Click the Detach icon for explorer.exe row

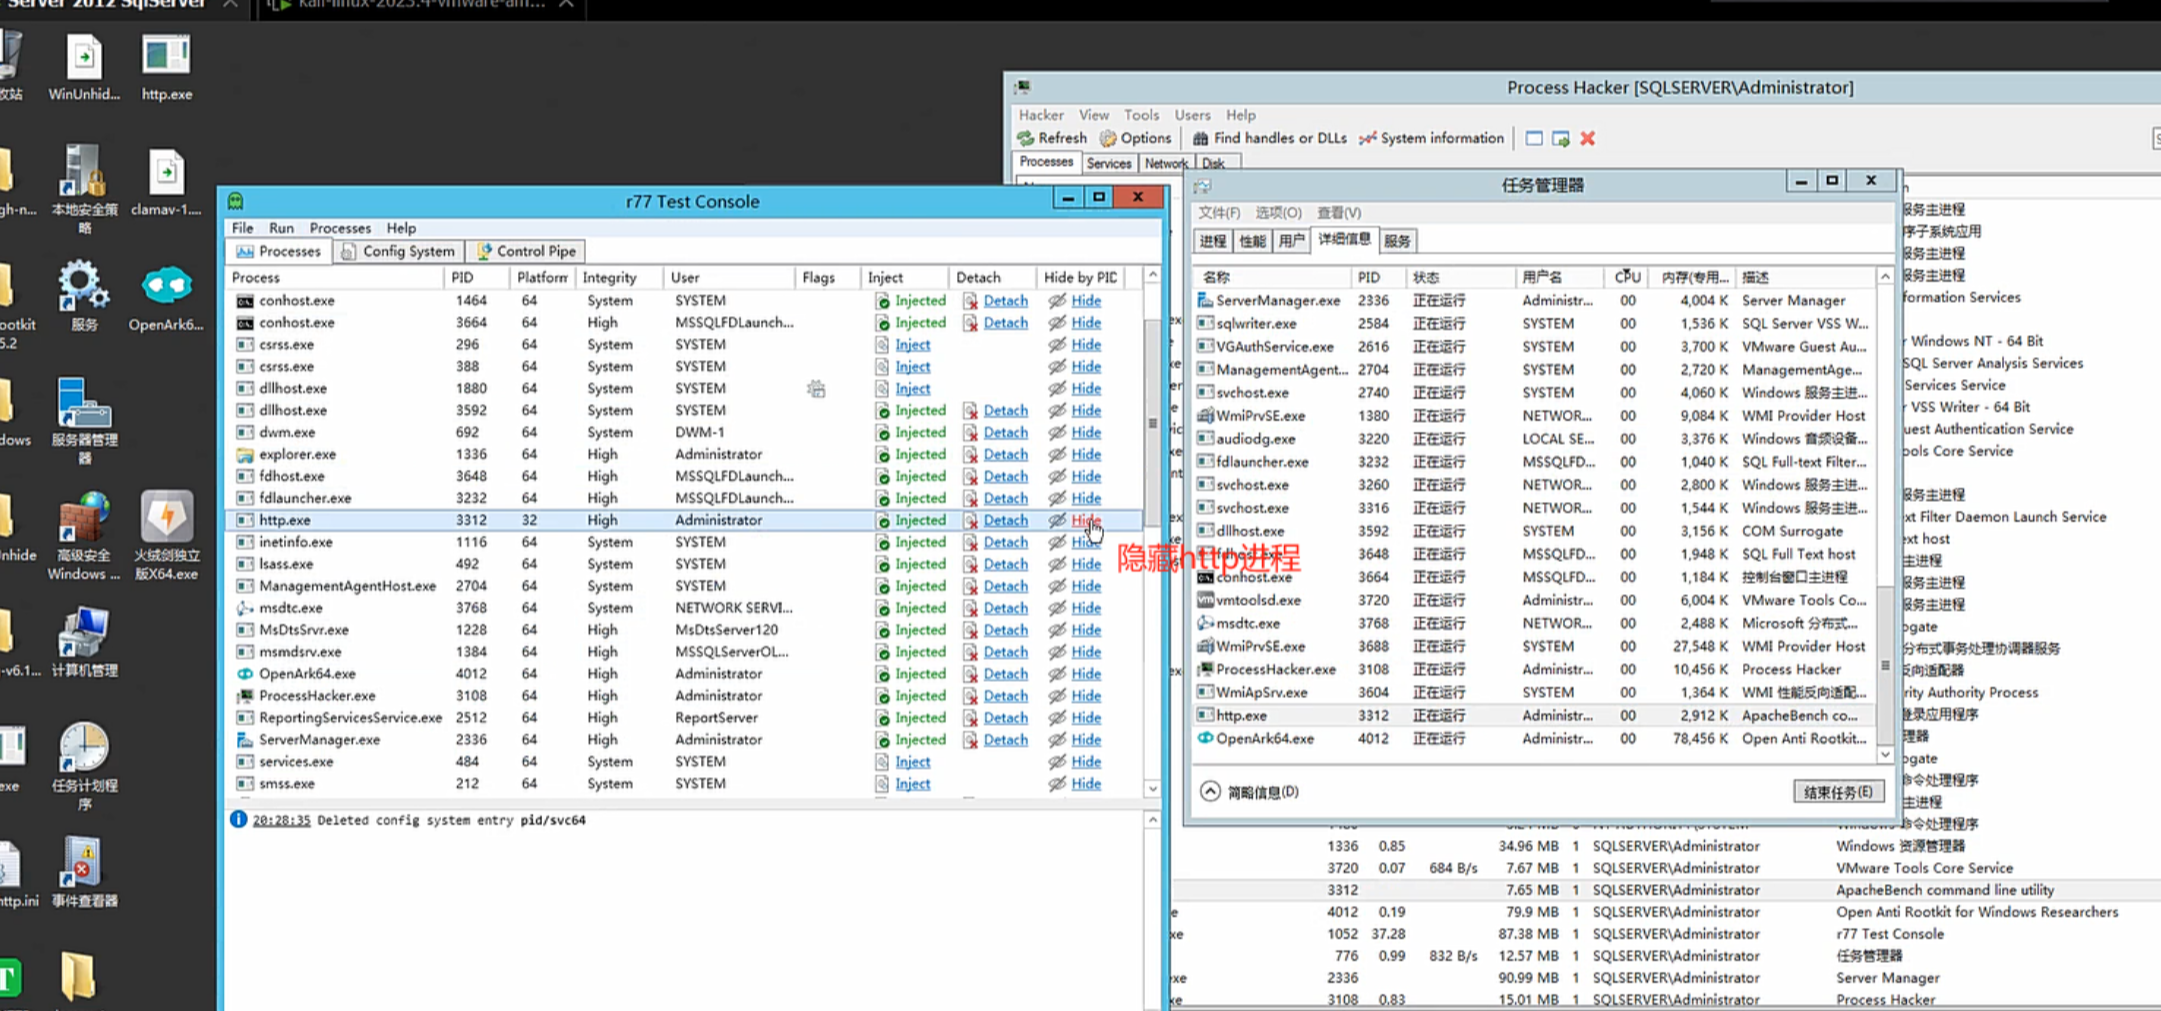[x=970, y=454]
